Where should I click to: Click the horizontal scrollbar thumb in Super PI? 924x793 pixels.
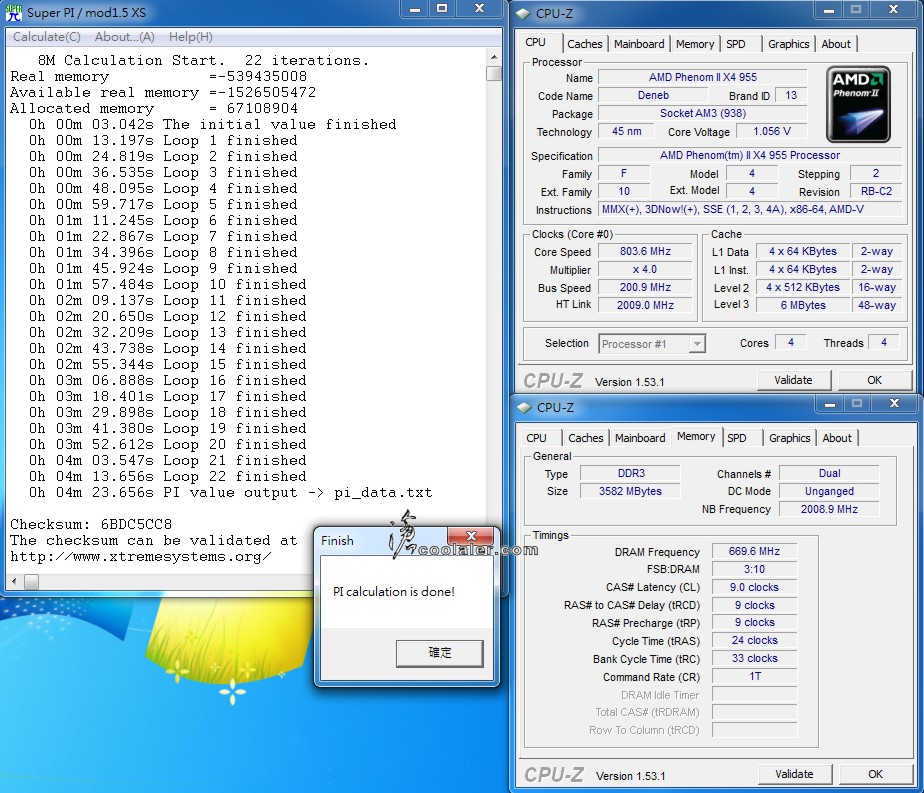point(32,581)
